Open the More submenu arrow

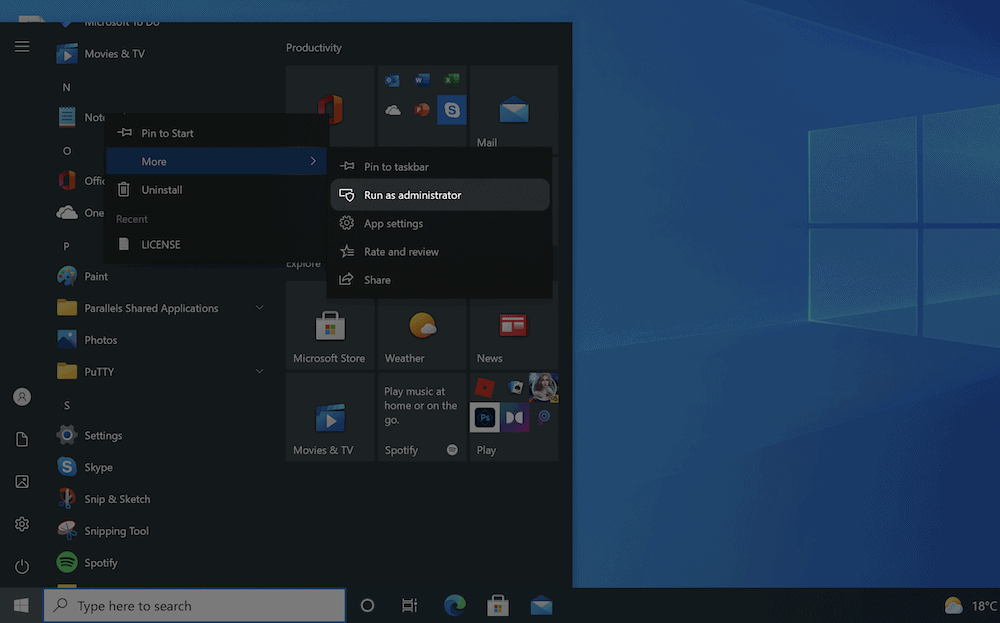(313, 161)
